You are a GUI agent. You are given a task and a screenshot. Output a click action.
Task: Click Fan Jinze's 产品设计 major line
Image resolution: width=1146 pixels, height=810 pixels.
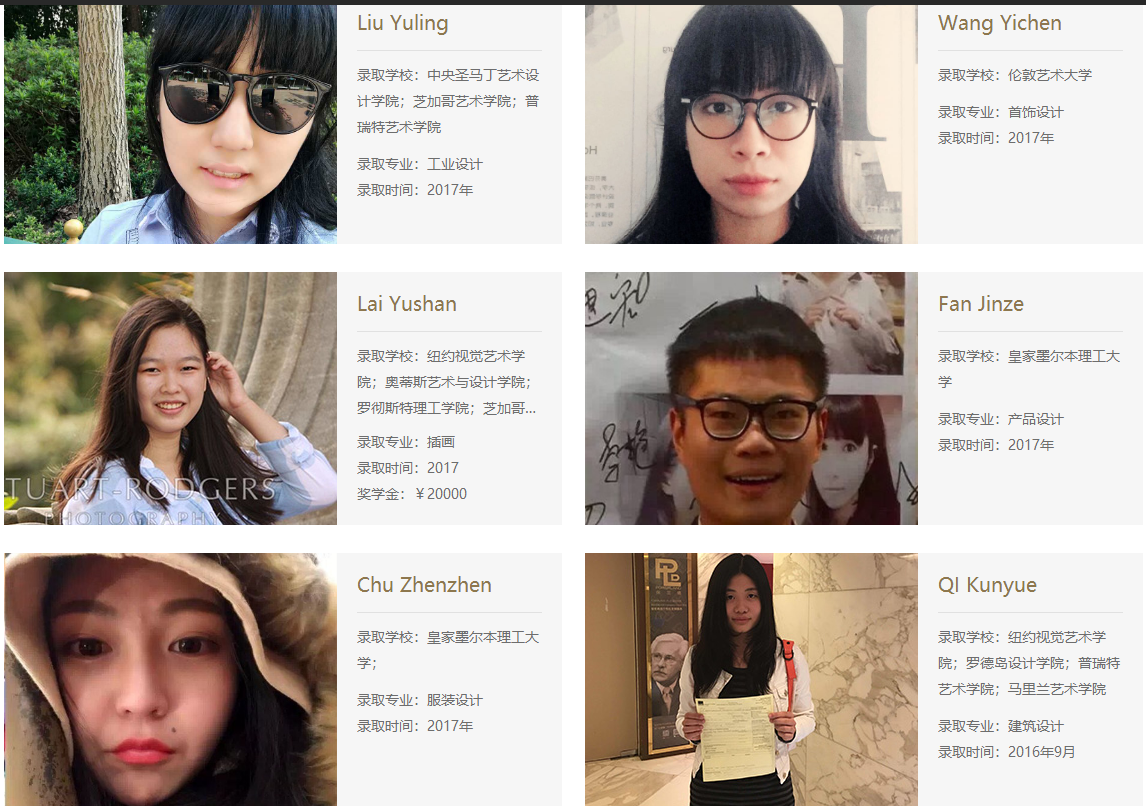(x=1001, y=420)
